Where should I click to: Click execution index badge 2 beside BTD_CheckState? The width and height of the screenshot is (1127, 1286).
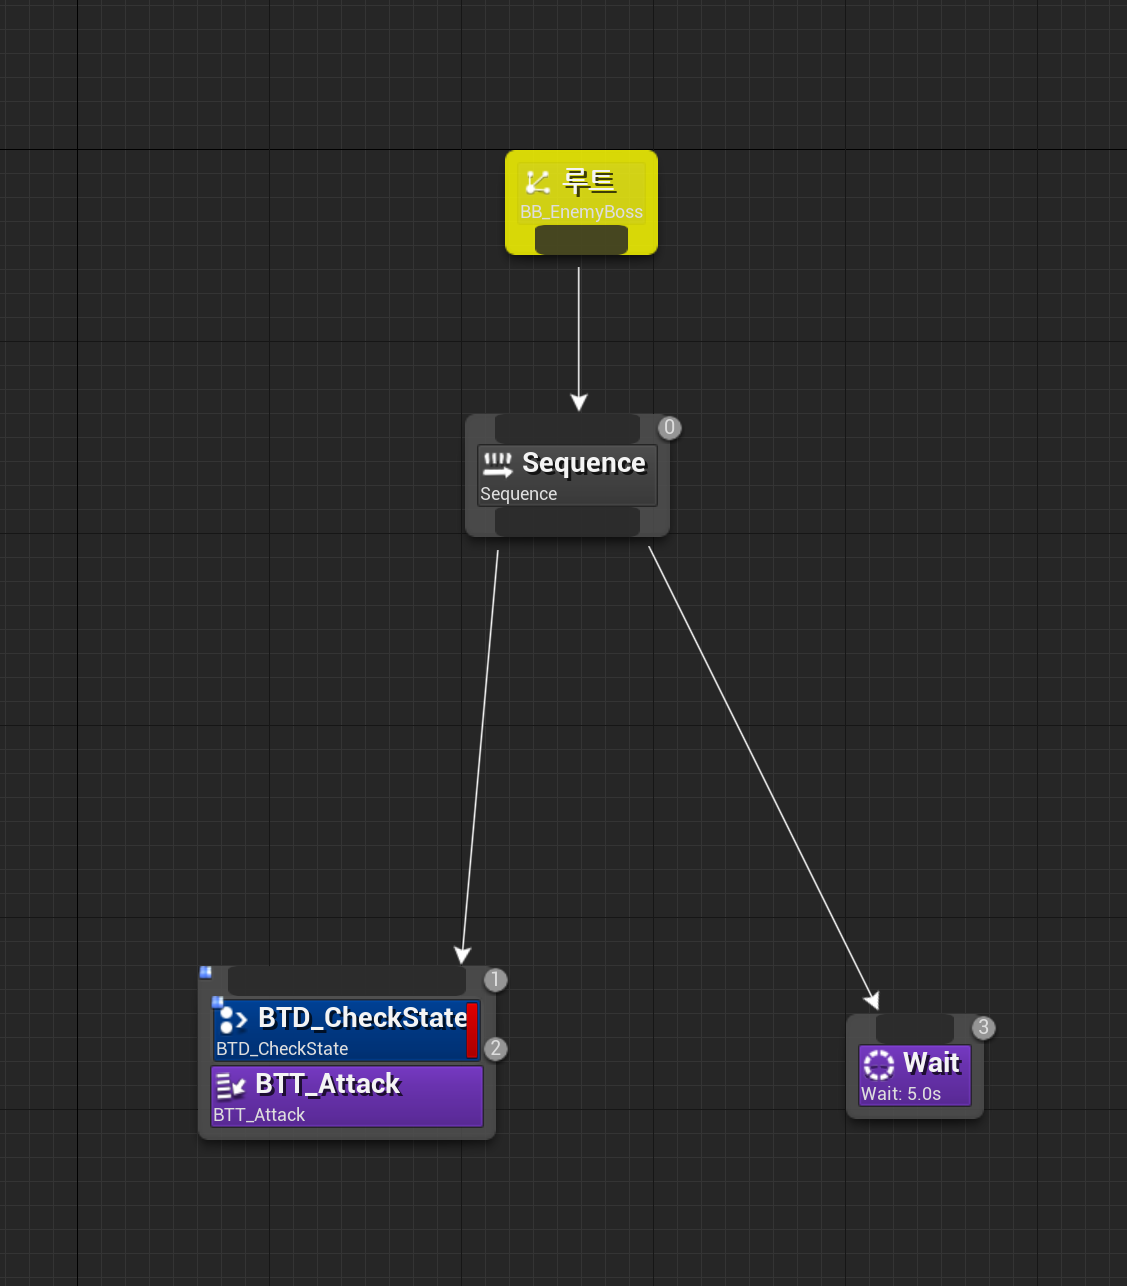tap(495, 1049)
